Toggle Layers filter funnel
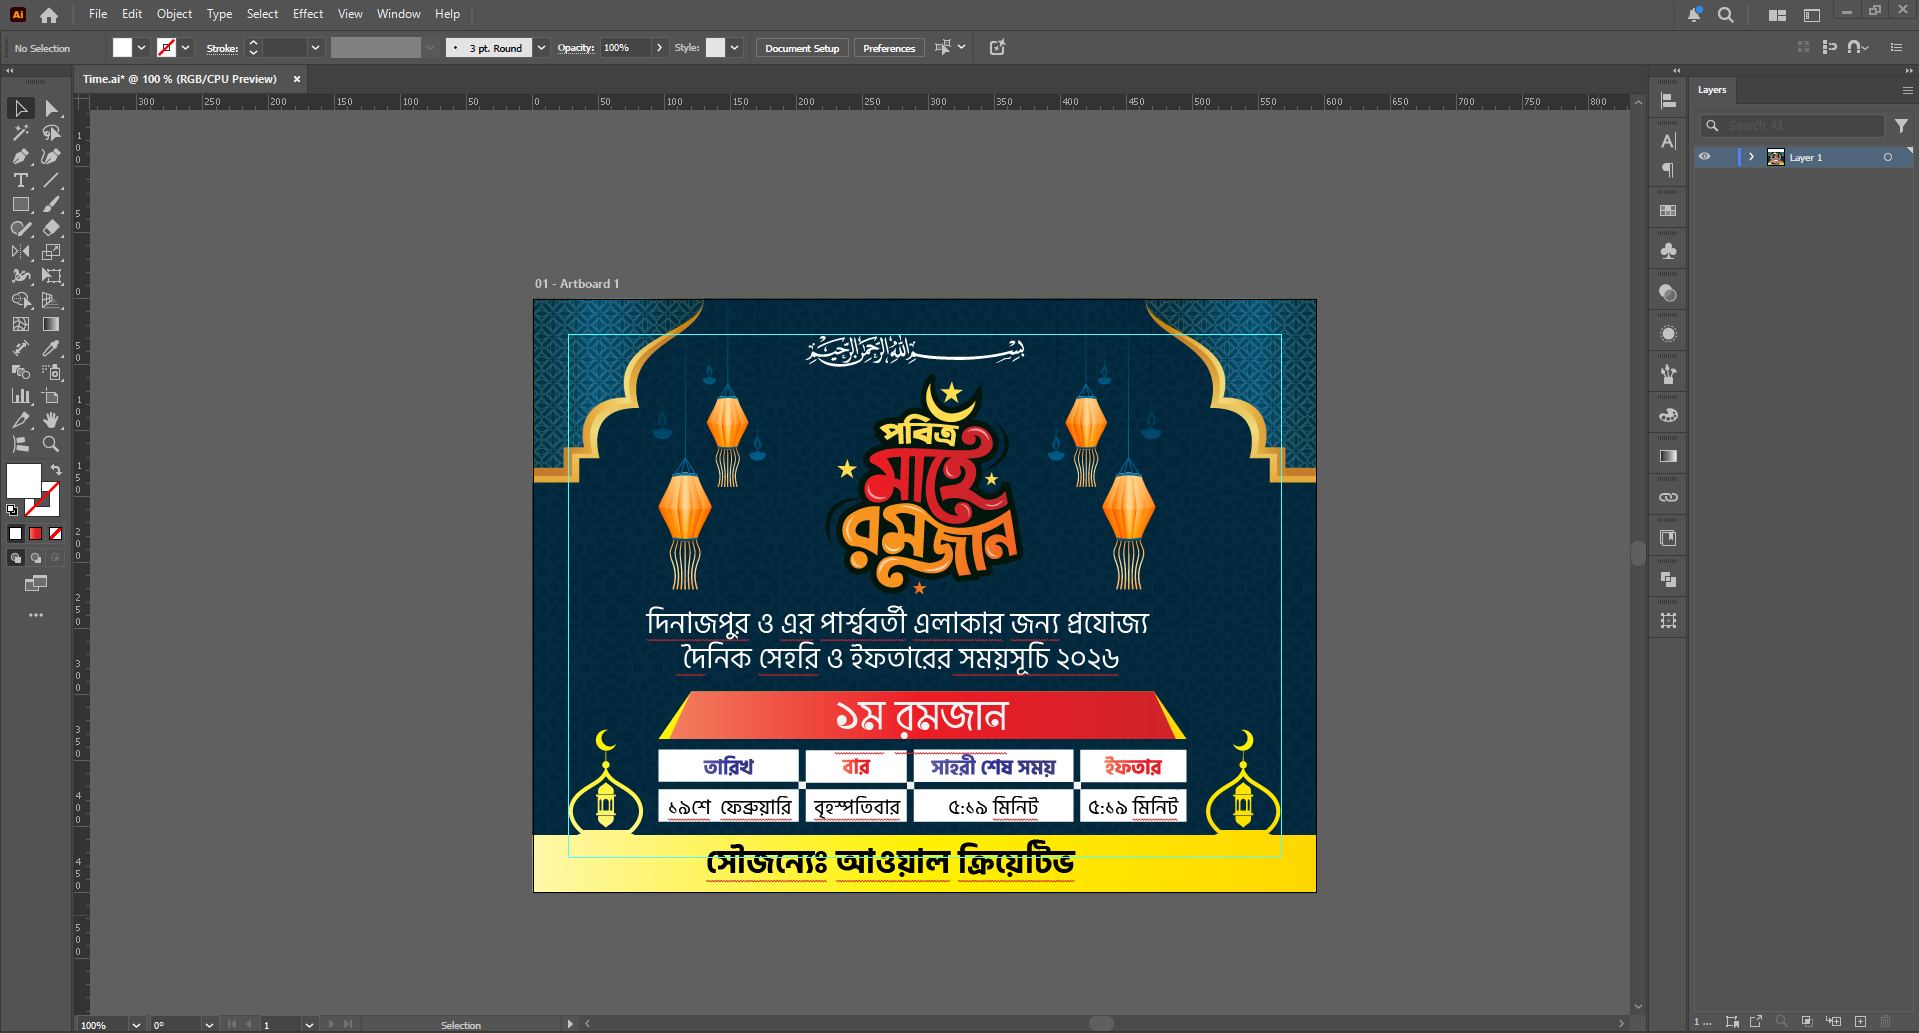1919x1033 pixels. 1901,126
